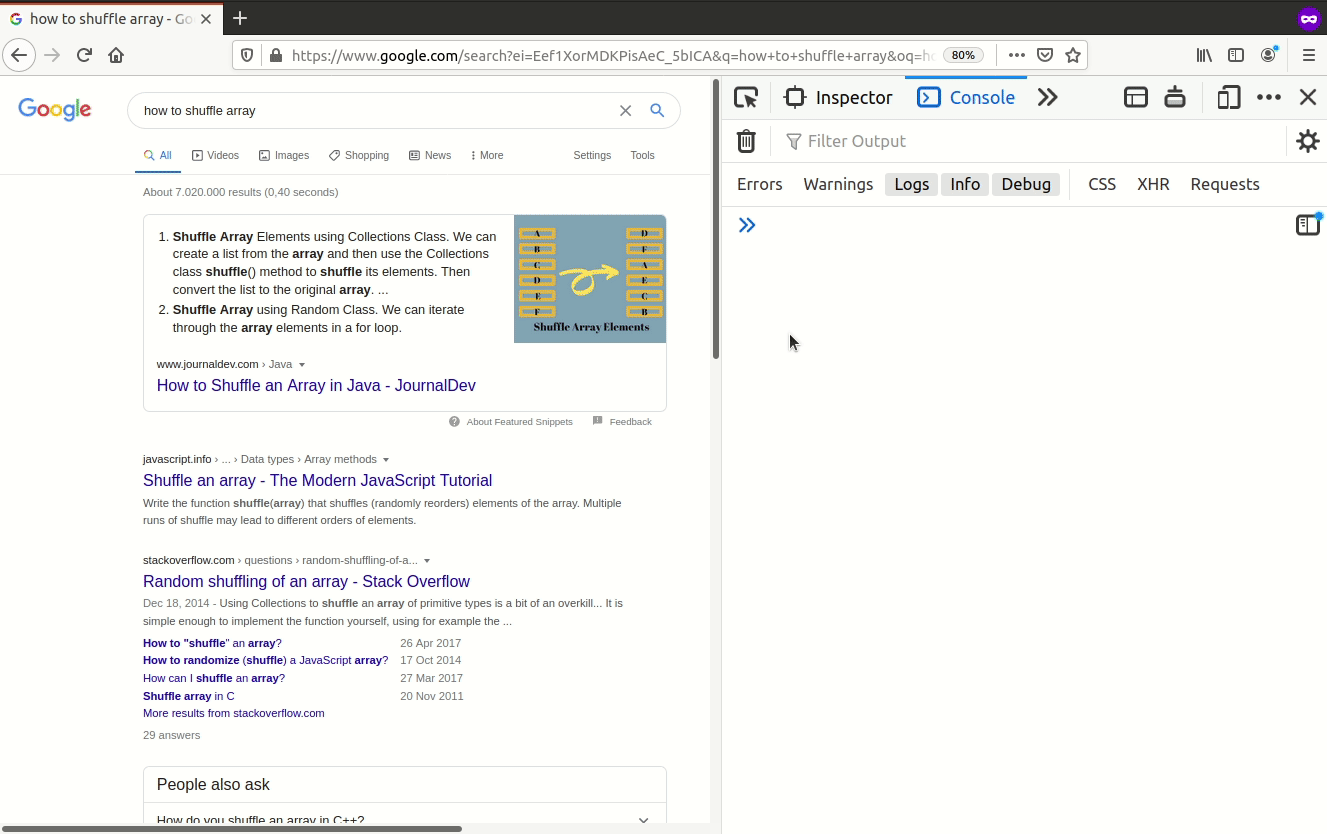The width and height of the screenshot is (1327, 834).
Task: Expand more DevTools tabs chevron
Action: coord(1047,97)
